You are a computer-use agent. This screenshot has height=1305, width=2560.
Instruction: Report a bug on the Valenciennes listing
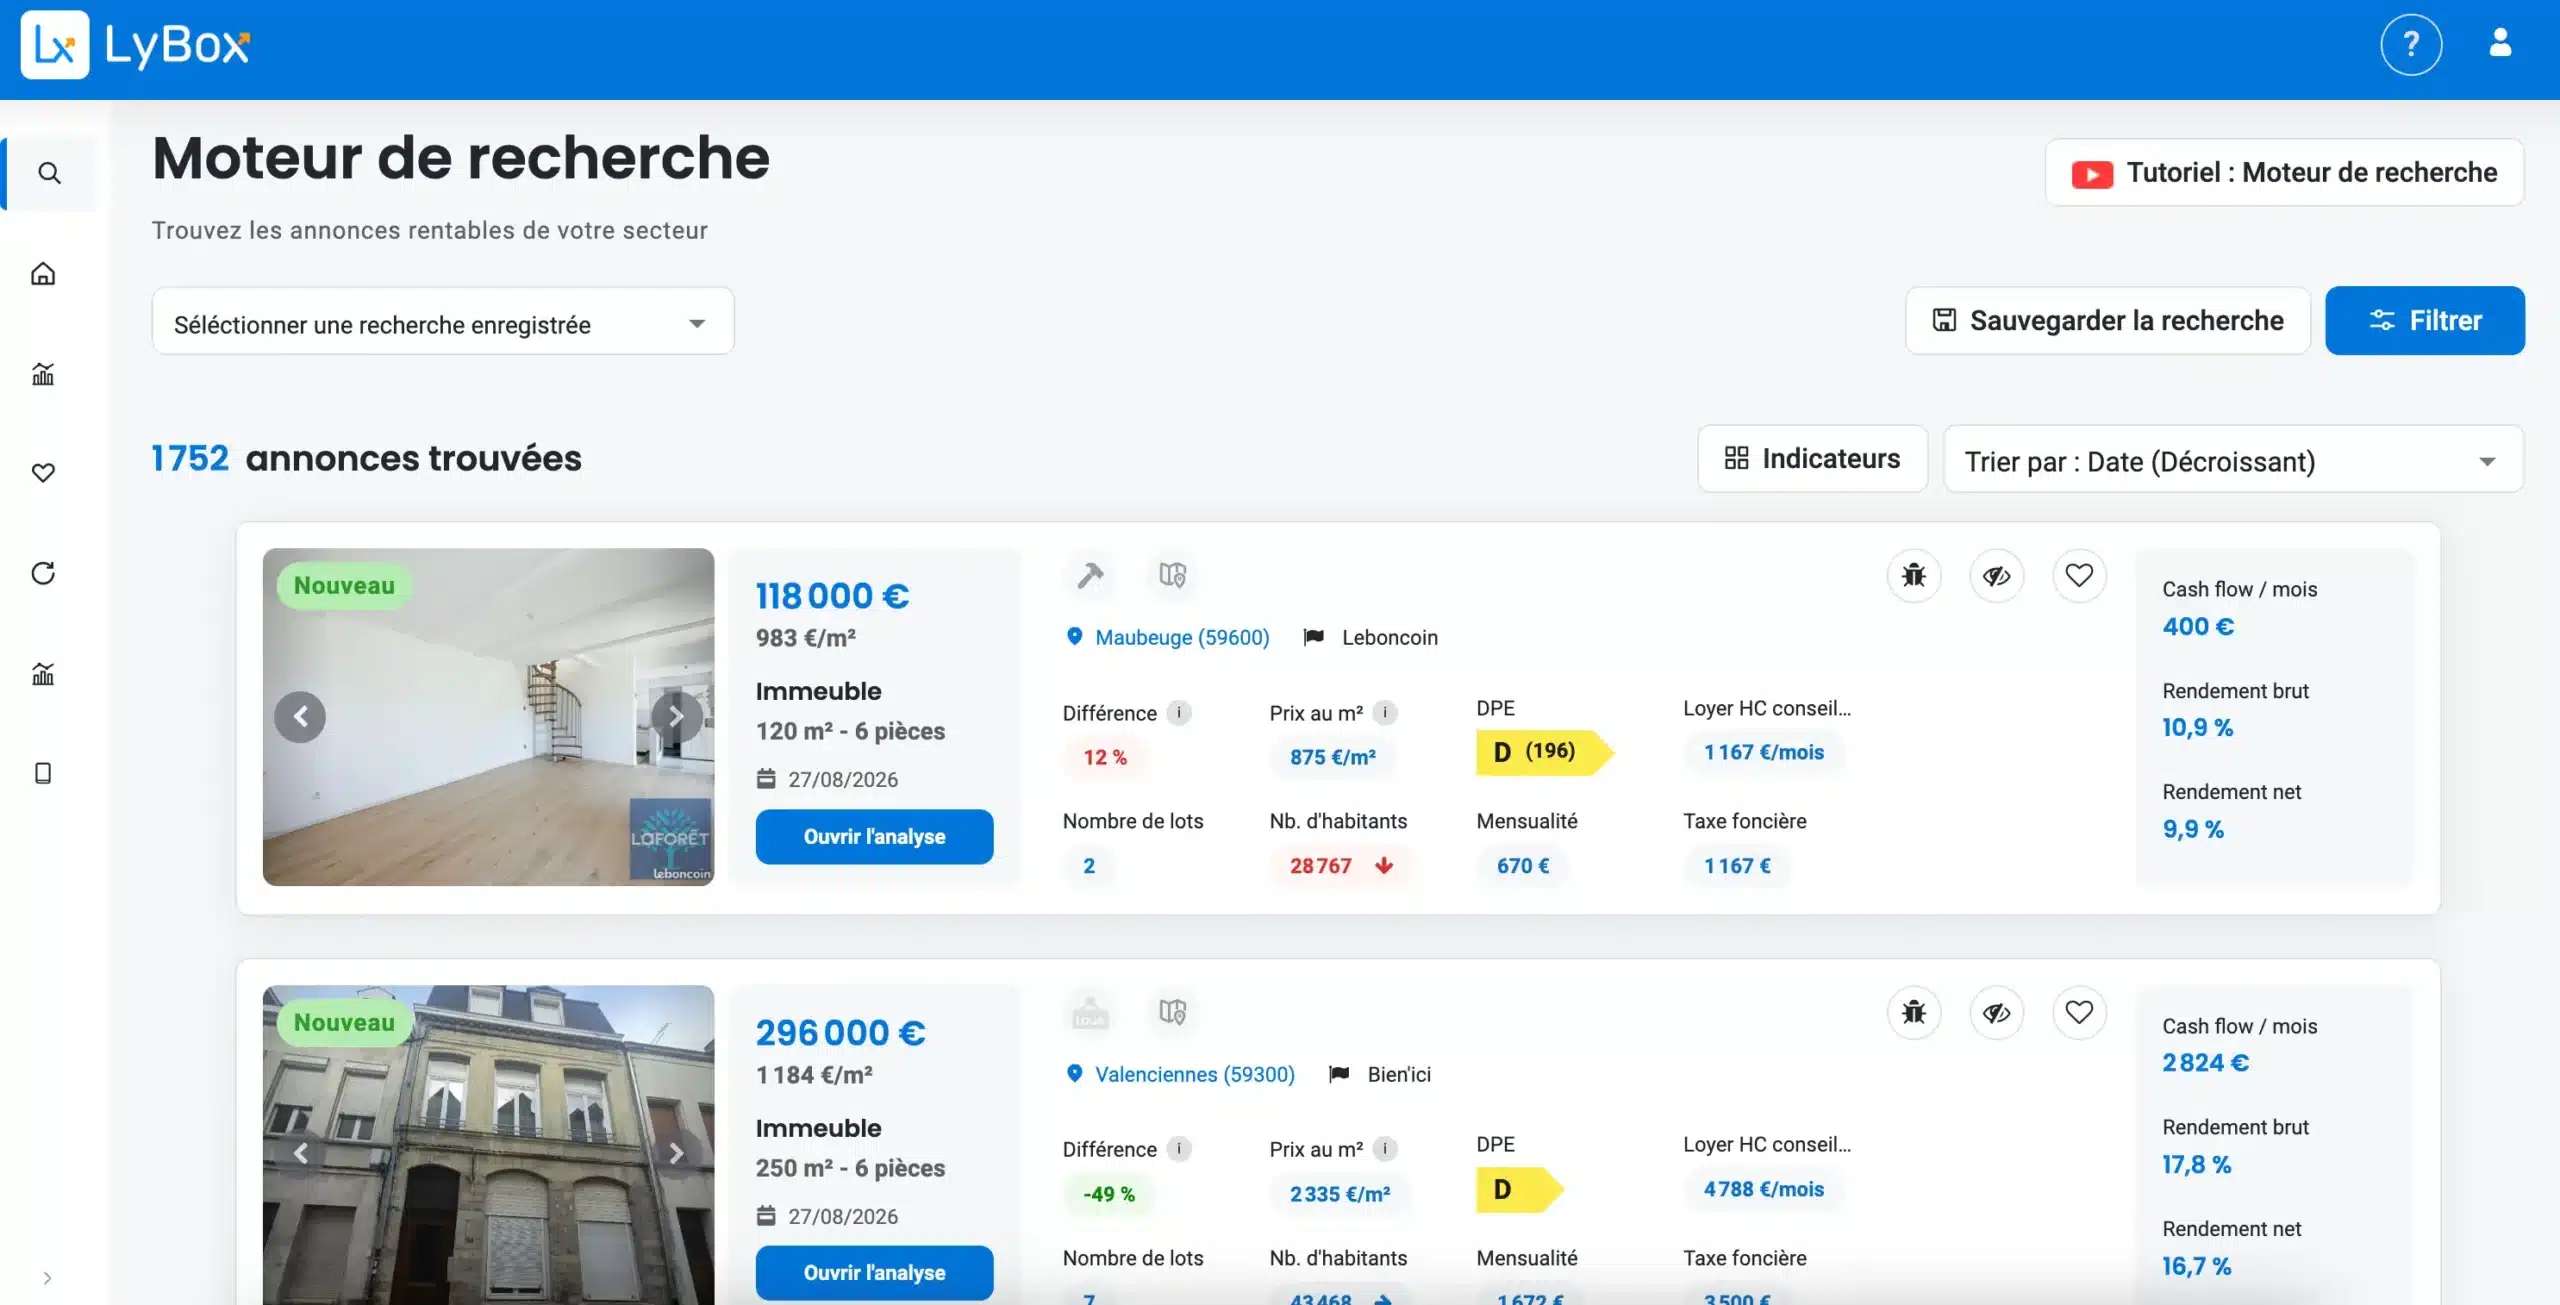(x=1914, y=1013)
